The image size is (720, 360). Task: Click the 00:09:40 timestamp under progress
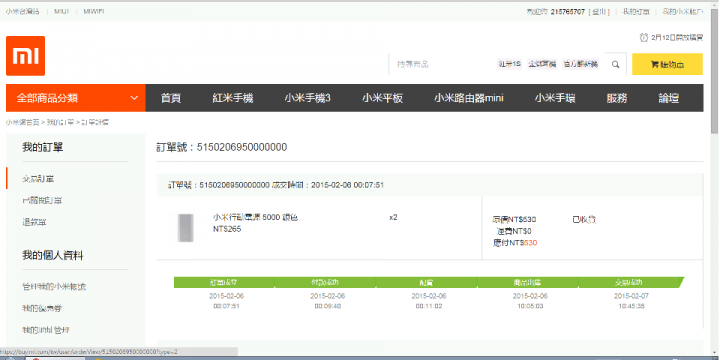tap(327, 306)
